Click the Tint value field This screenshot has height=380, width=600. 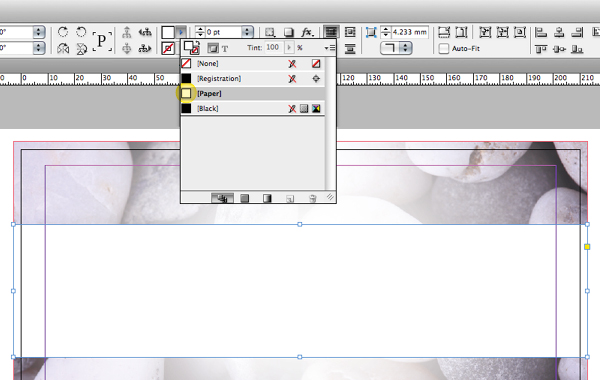(x=274, y=47)
